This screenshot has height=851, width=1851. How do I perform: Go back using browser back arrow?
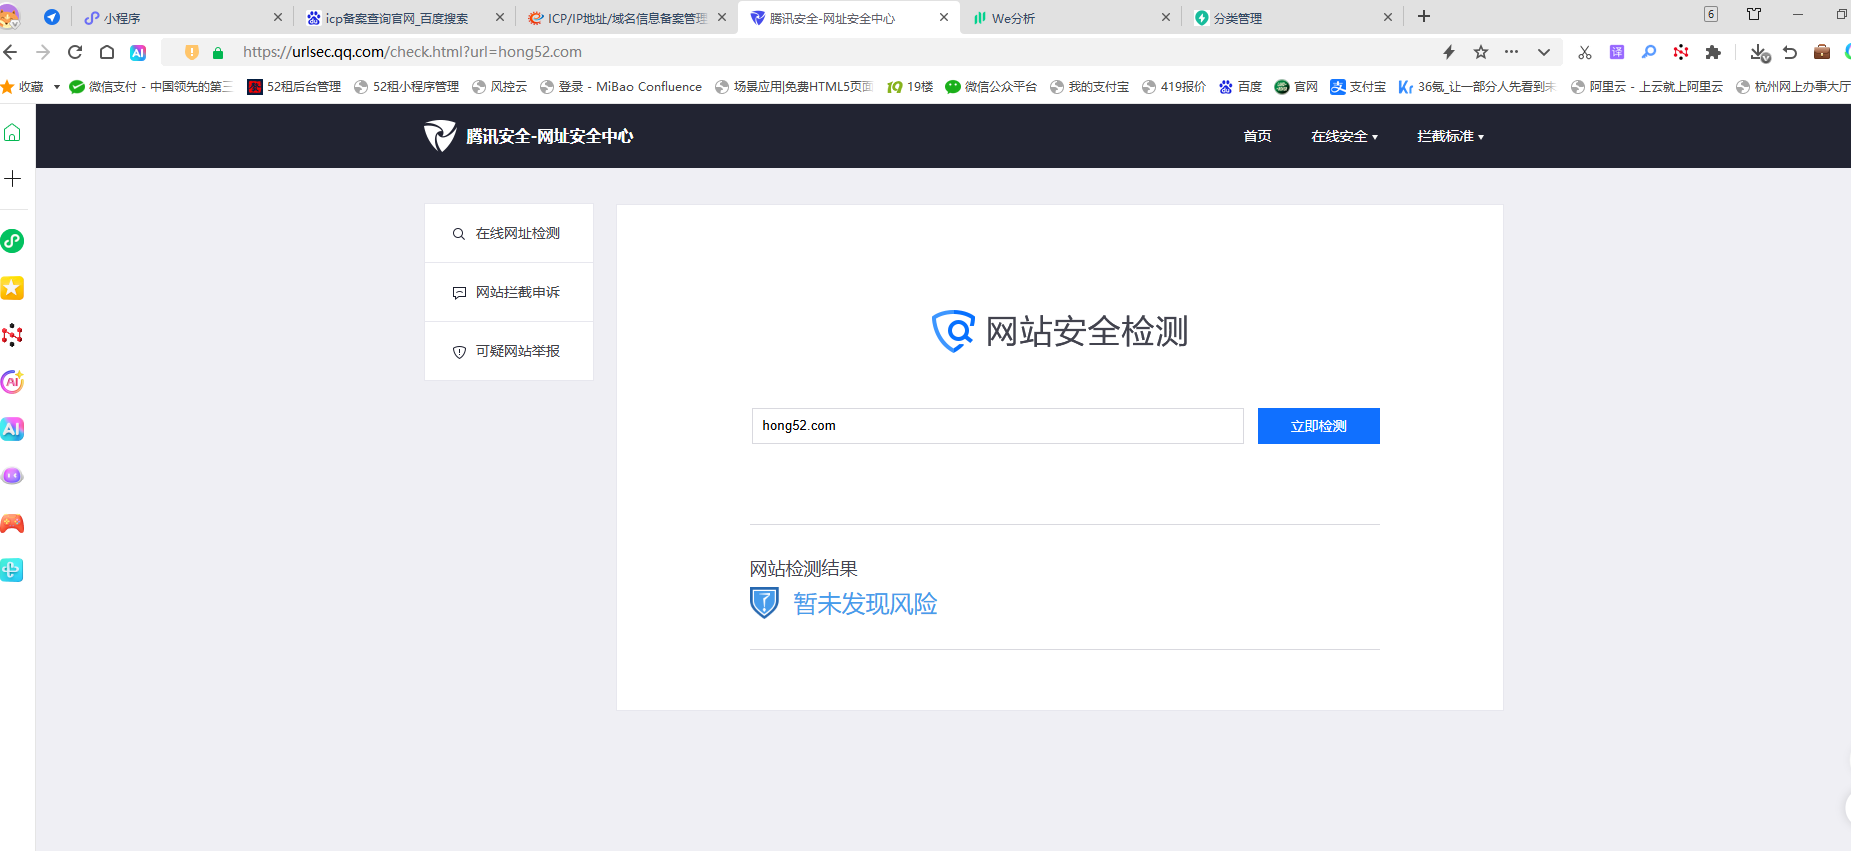point(11,52)
